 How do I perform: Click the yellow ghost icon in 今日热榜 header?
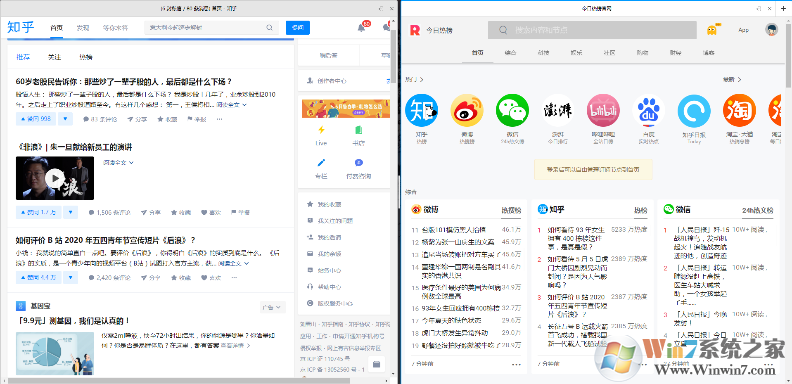(x=712, y=30)
